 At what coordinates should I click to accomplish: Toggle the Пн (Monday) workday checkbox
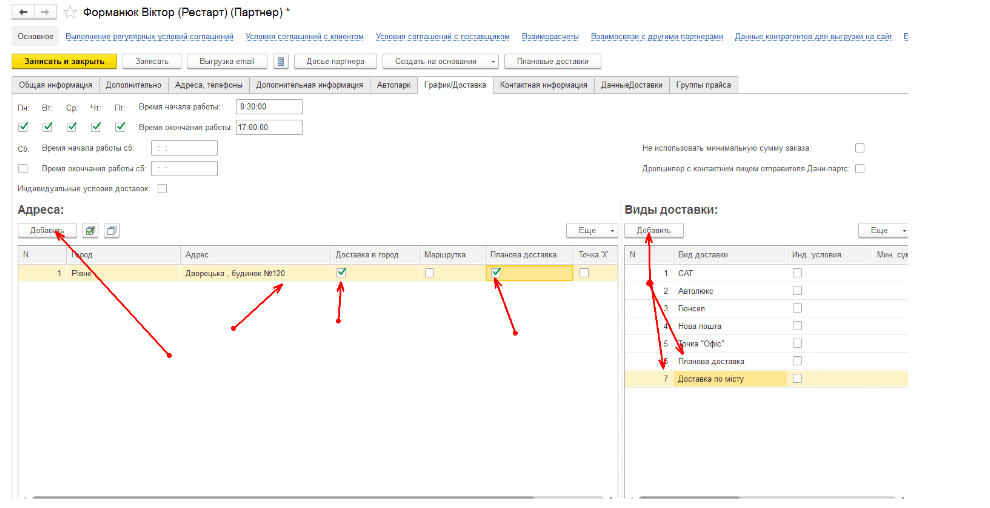[x=24, y=127]
